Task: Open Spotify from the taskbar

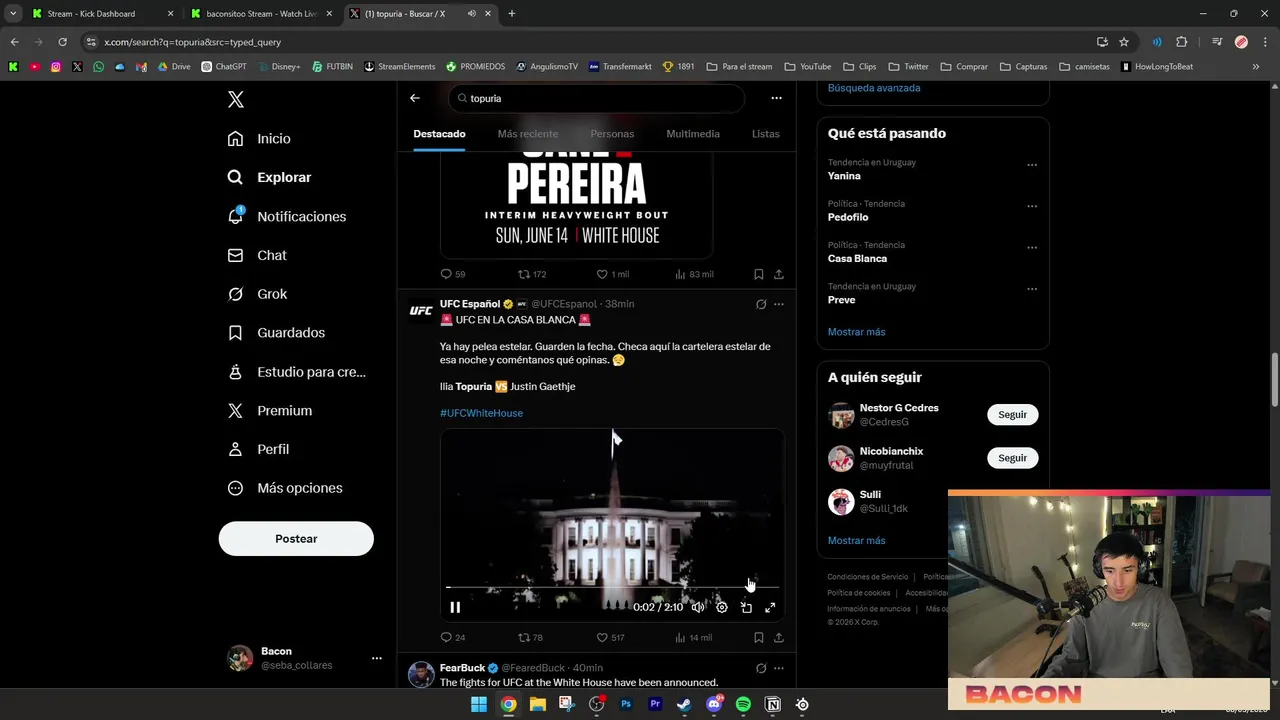Action: point(743,704)
